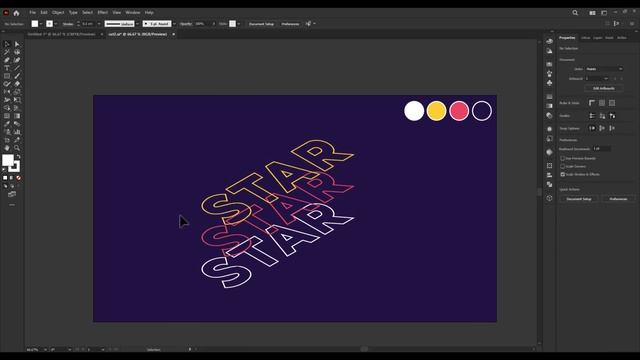This screenshot has width=640, height=360.
Task: Select the Shaper pencil tool
Action: (7, 84)
